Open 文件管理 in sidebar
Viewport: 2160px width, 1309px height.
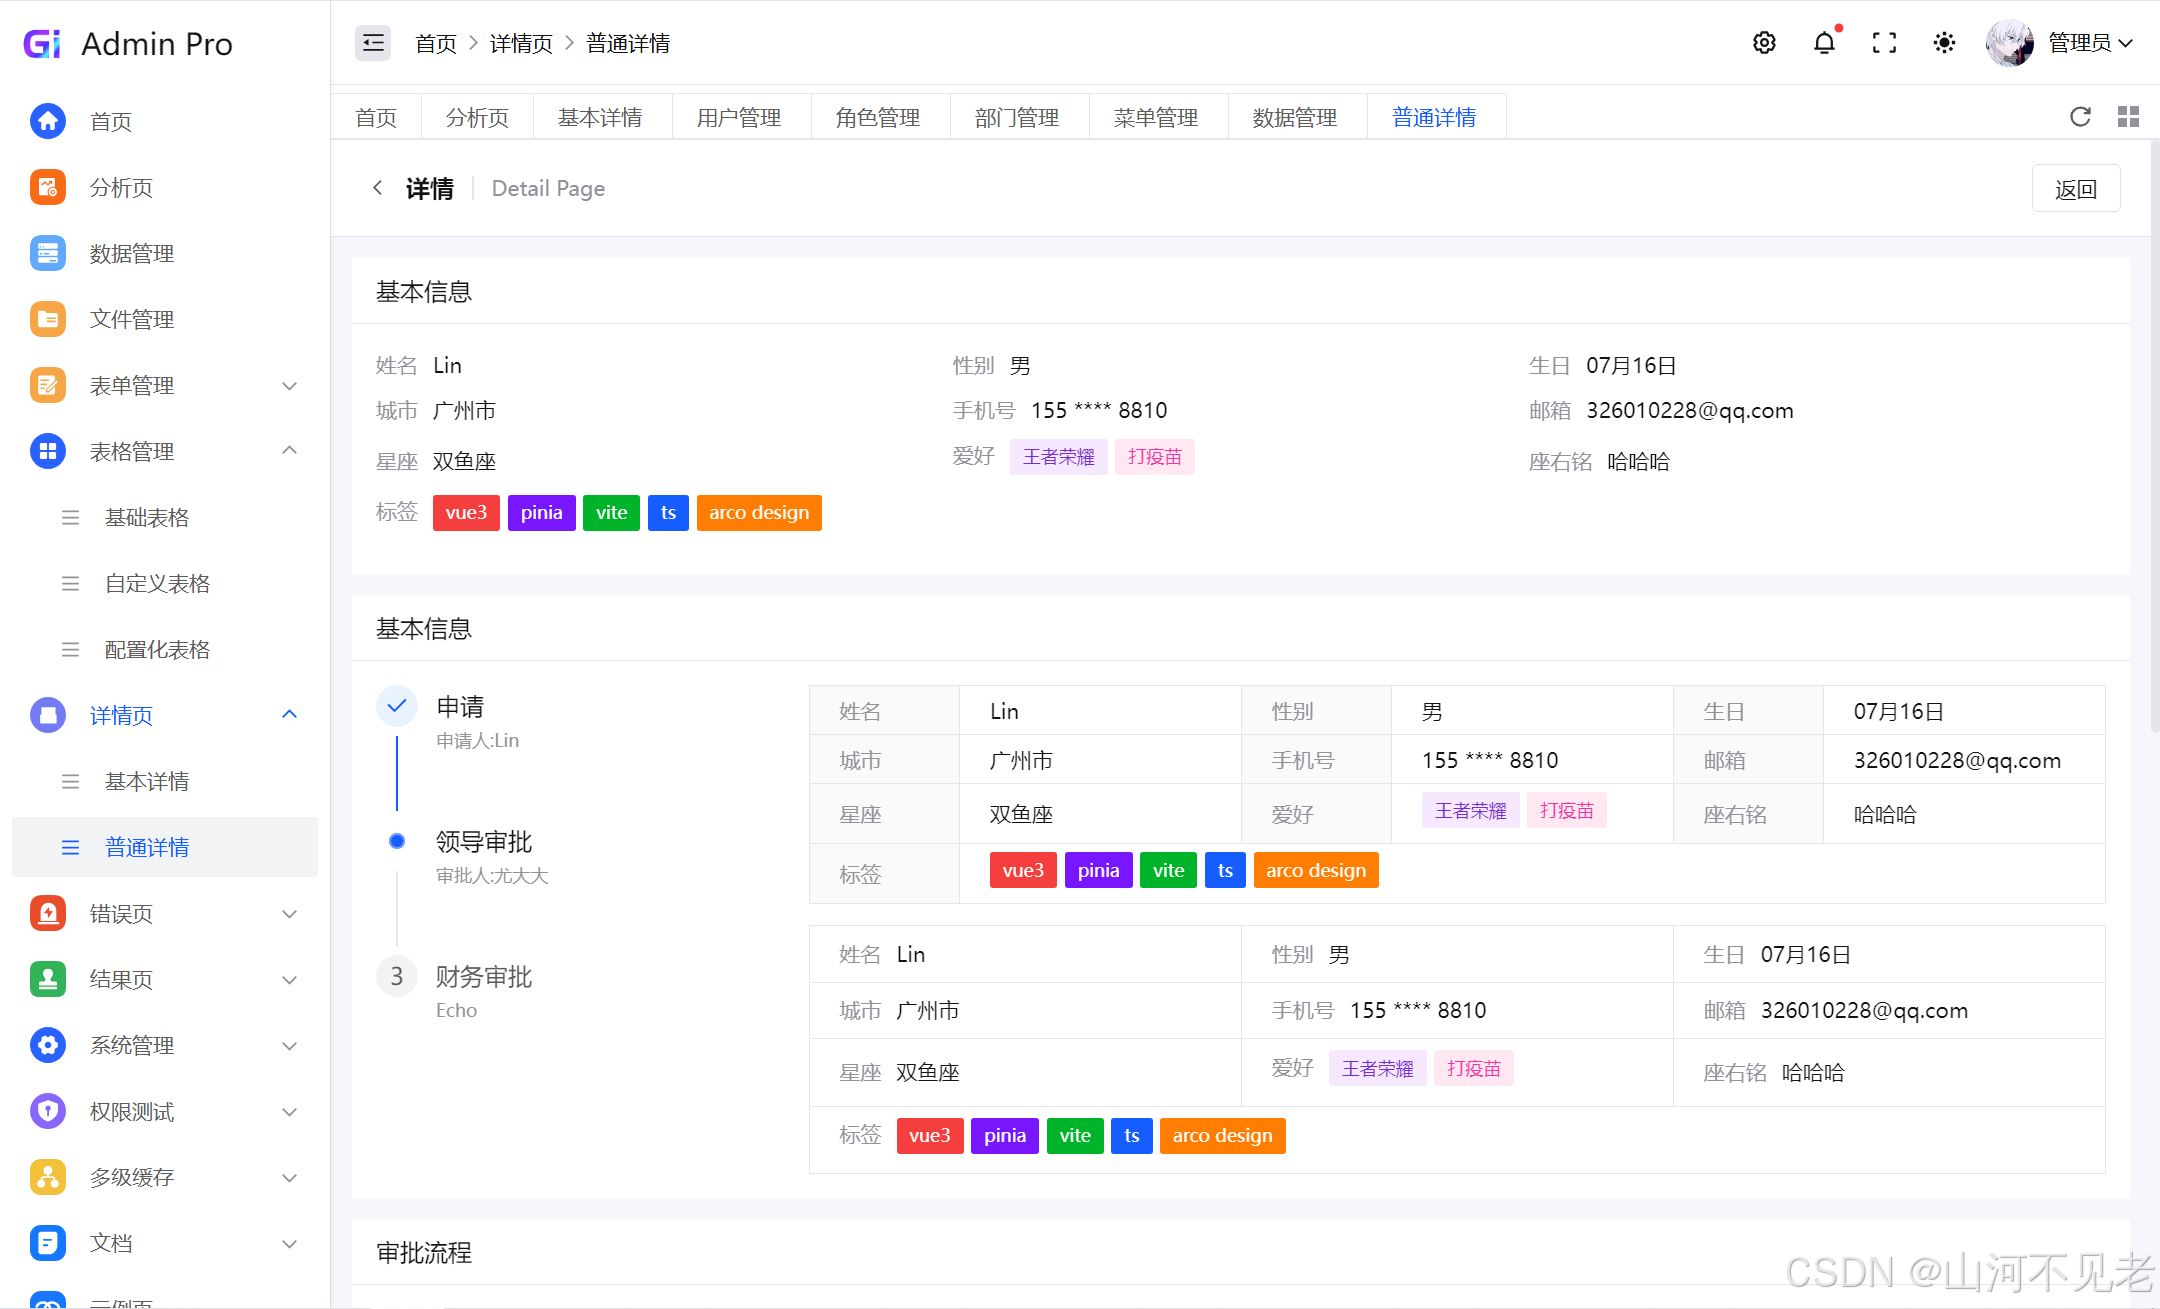(131, 319)
